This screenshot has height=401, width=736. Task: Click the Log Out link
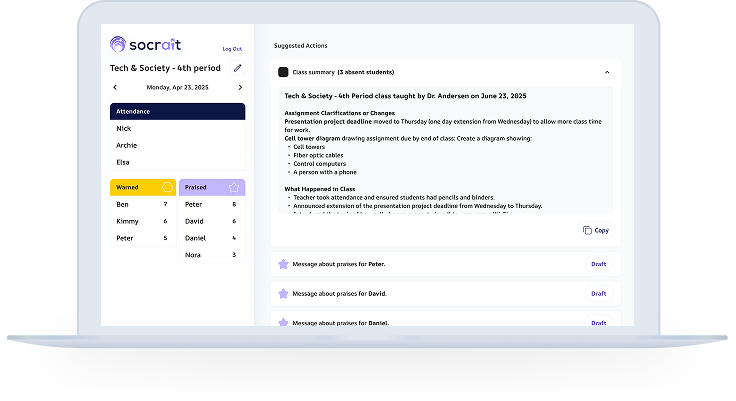[x=232, y=49]
